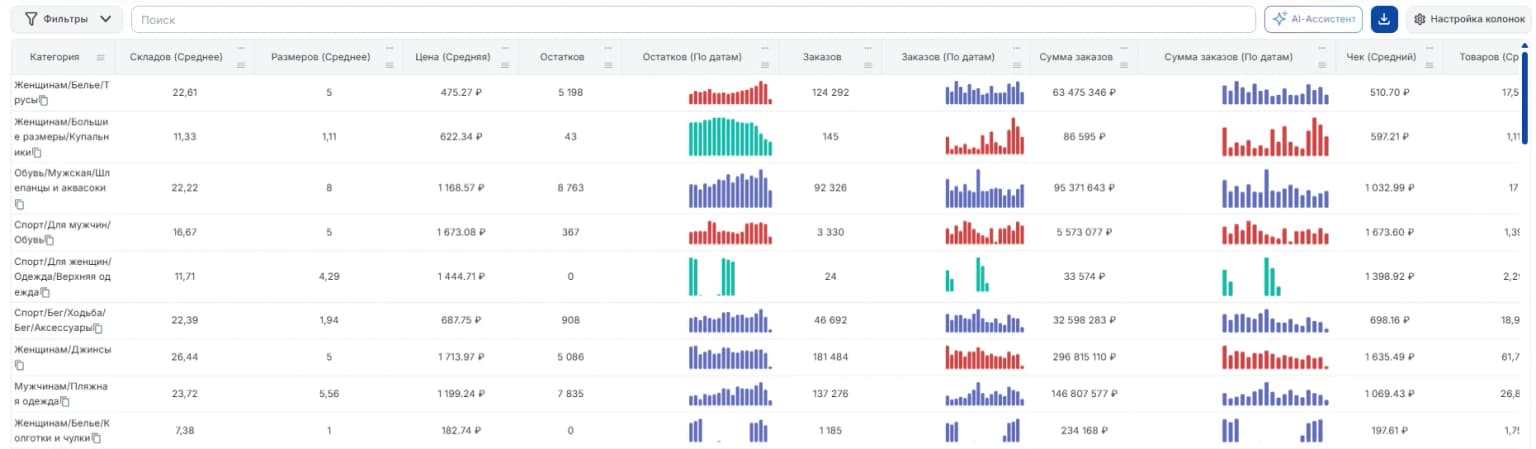The width and height of the screenshot is (1536, 449).
Task: Click the blue download export button
Action: (1384, 19)
